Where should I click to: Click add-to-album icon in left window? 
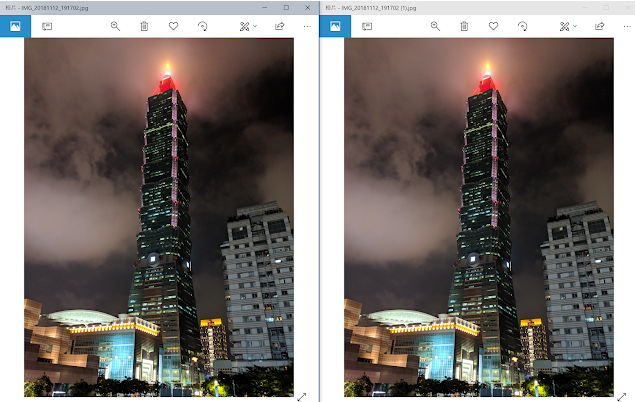[x=46, y=26]
